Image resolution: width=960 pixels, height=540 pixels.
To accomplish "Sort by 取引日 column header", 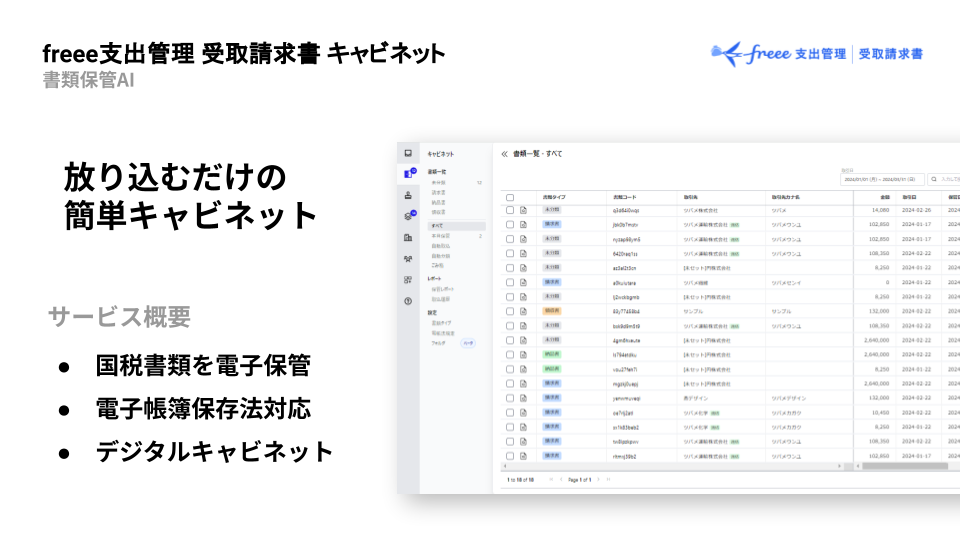I will [x=909, y=197].
